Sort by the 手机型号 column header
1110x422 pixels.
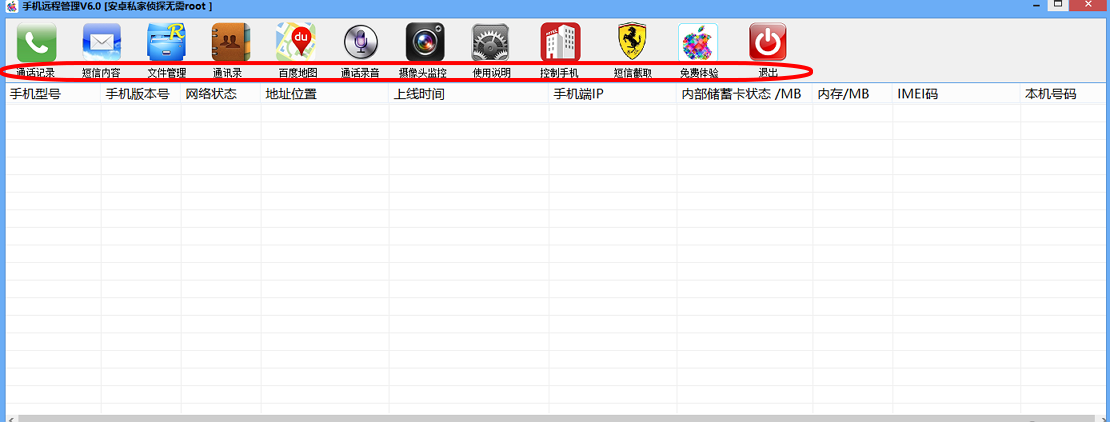pyautogui.click(x=54, y=94)
